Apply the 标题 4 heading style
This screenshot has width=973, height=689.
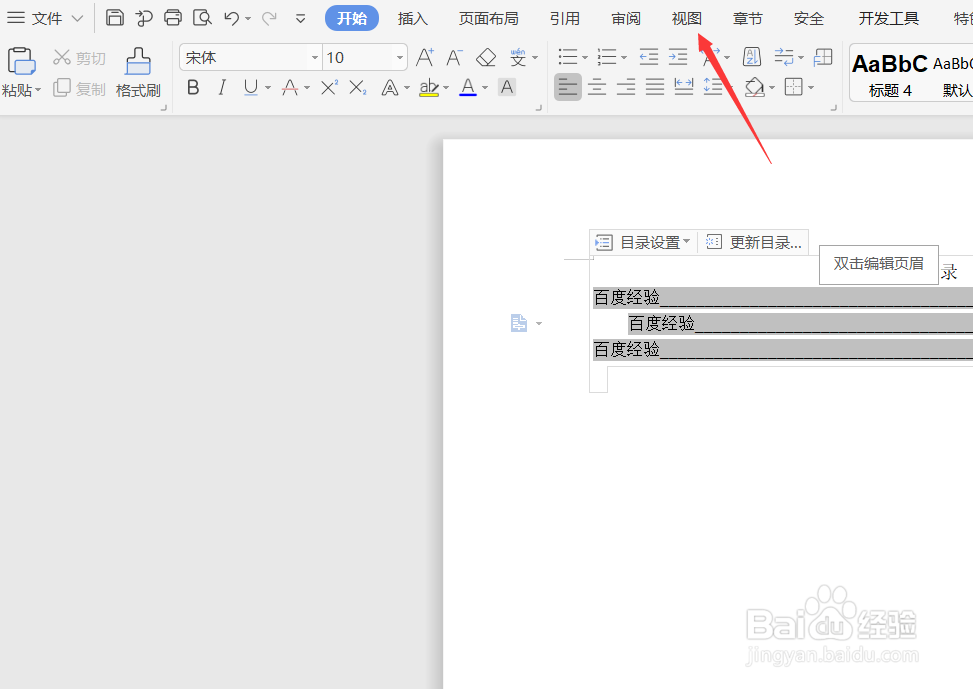point(890,75)
